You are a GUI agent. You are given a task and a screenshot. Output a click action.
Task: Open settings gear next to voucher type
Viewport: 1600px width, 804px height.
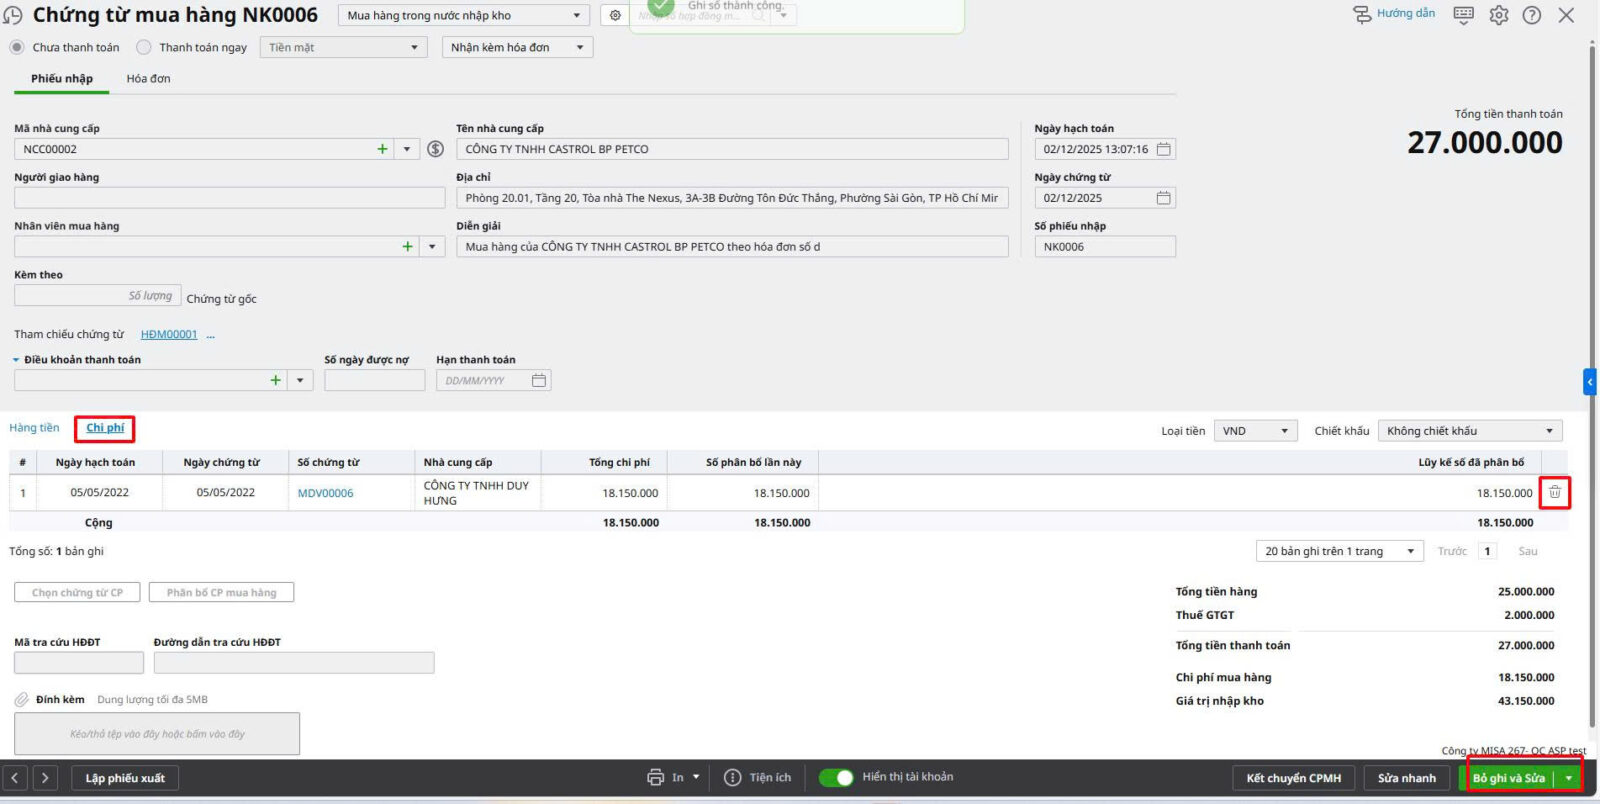(x=615, y=15)
